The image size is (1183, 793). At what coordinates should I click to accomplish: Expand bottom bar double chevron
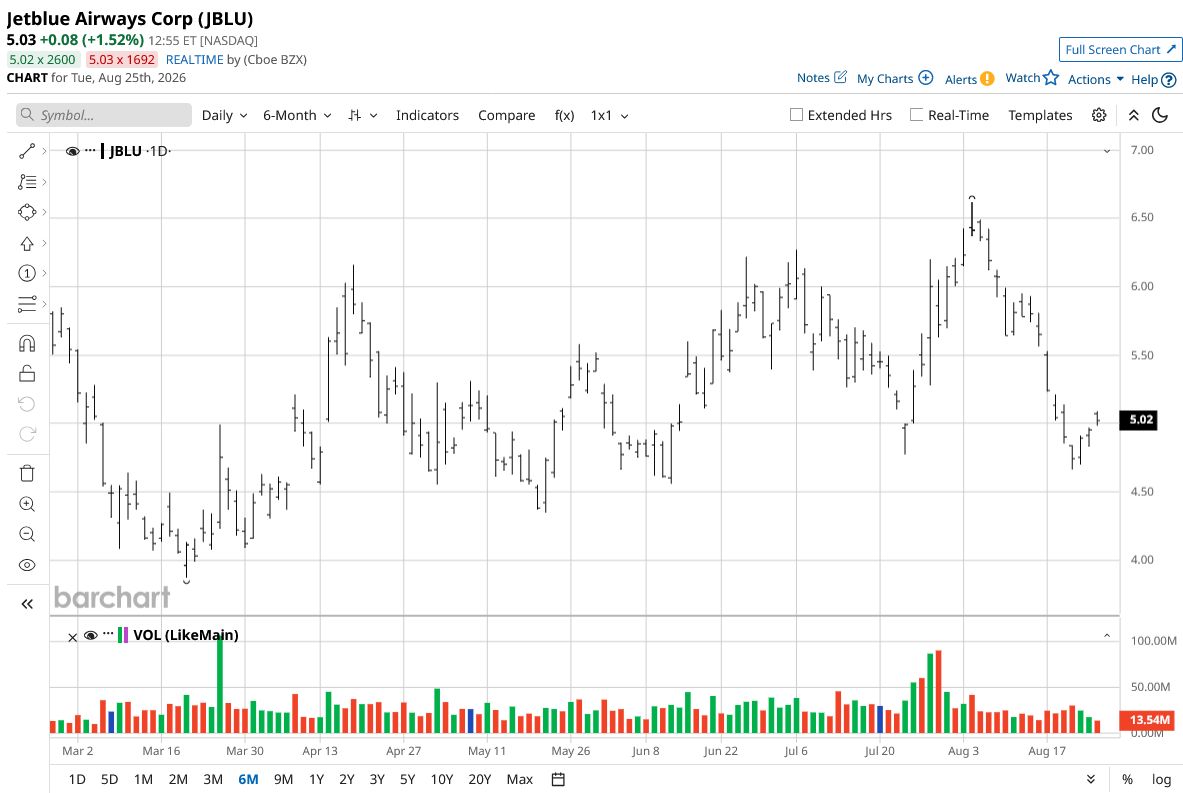pyautogui.click(x=1090, y=779)
